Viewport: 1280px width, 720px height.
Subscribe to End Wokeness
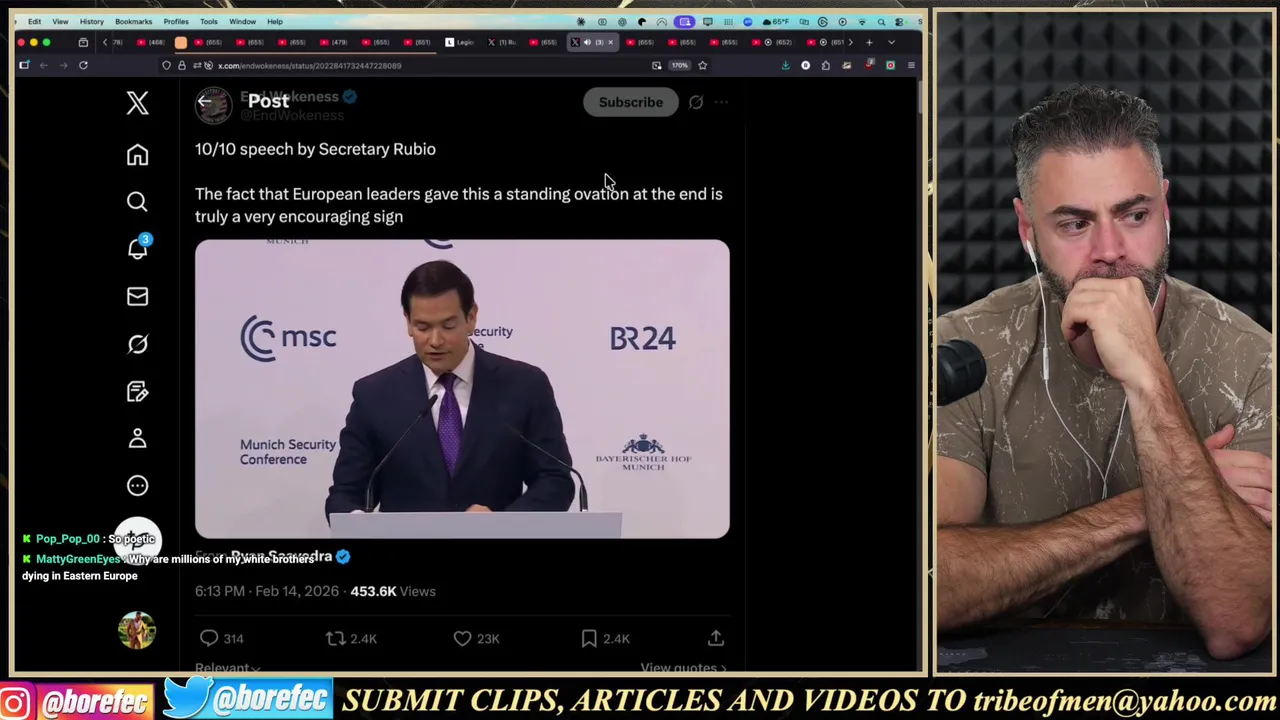[x=630, y=102]
